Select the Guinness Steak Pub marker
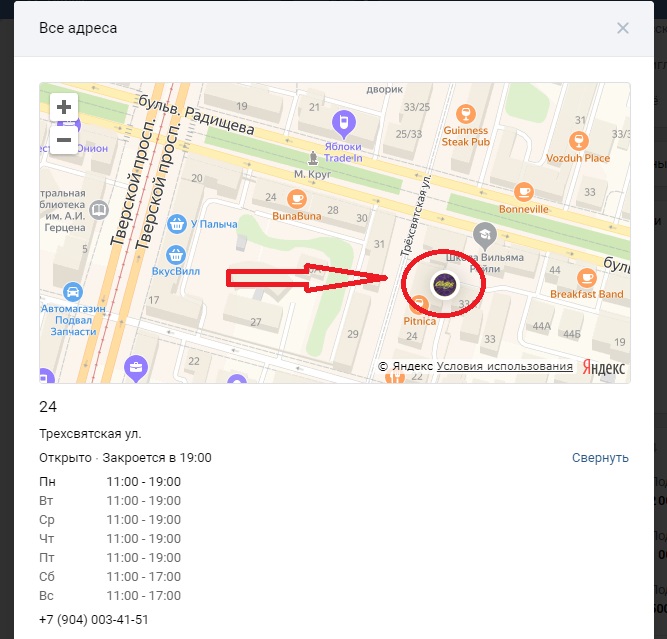This screenshot has height=639, width=667. pyautogui.click(x=465, y=113)
